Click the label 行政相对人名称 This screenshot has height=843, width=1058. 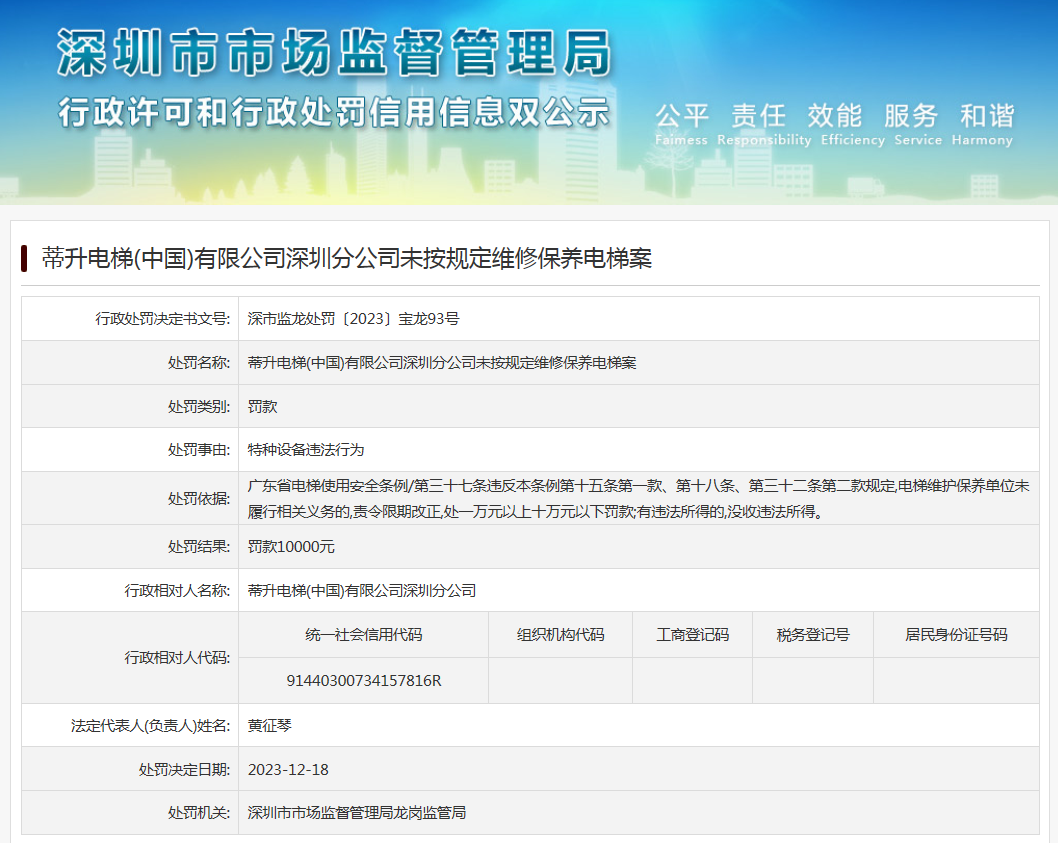pos(177,591)
